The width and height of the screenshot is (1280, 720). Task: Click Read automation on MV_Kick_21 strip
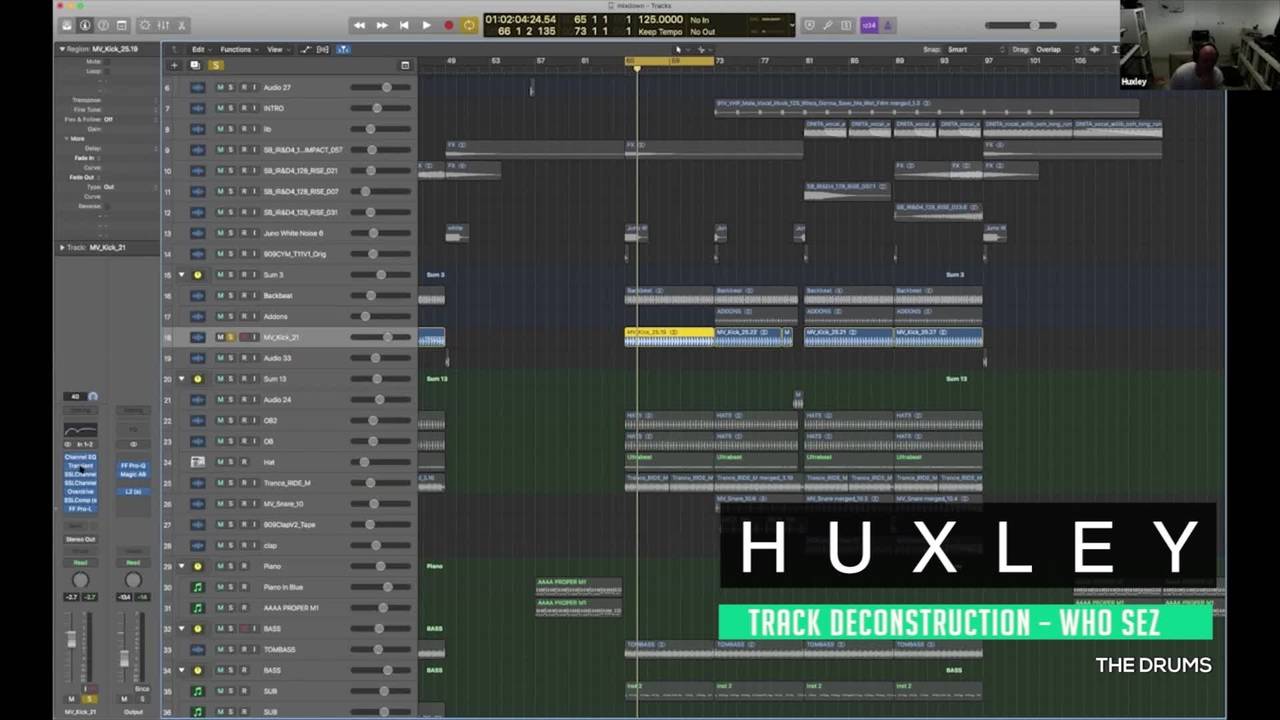point(80,562)
